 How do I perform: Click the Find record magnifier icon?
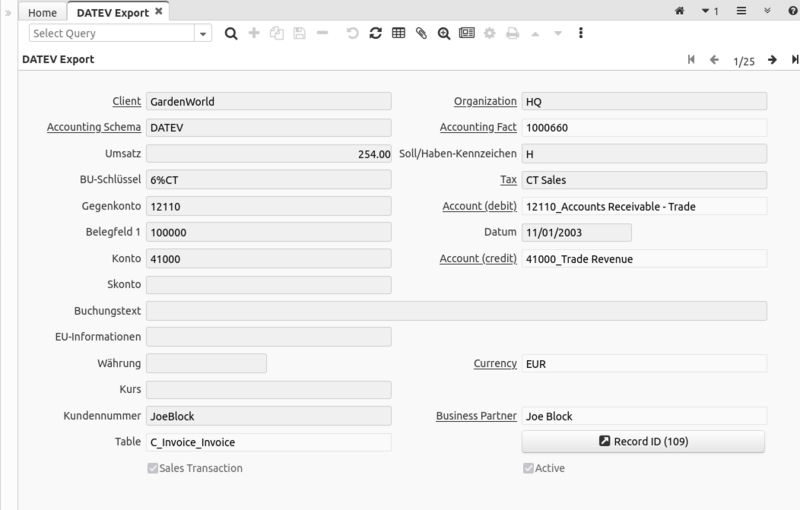(x=231, y=33)
